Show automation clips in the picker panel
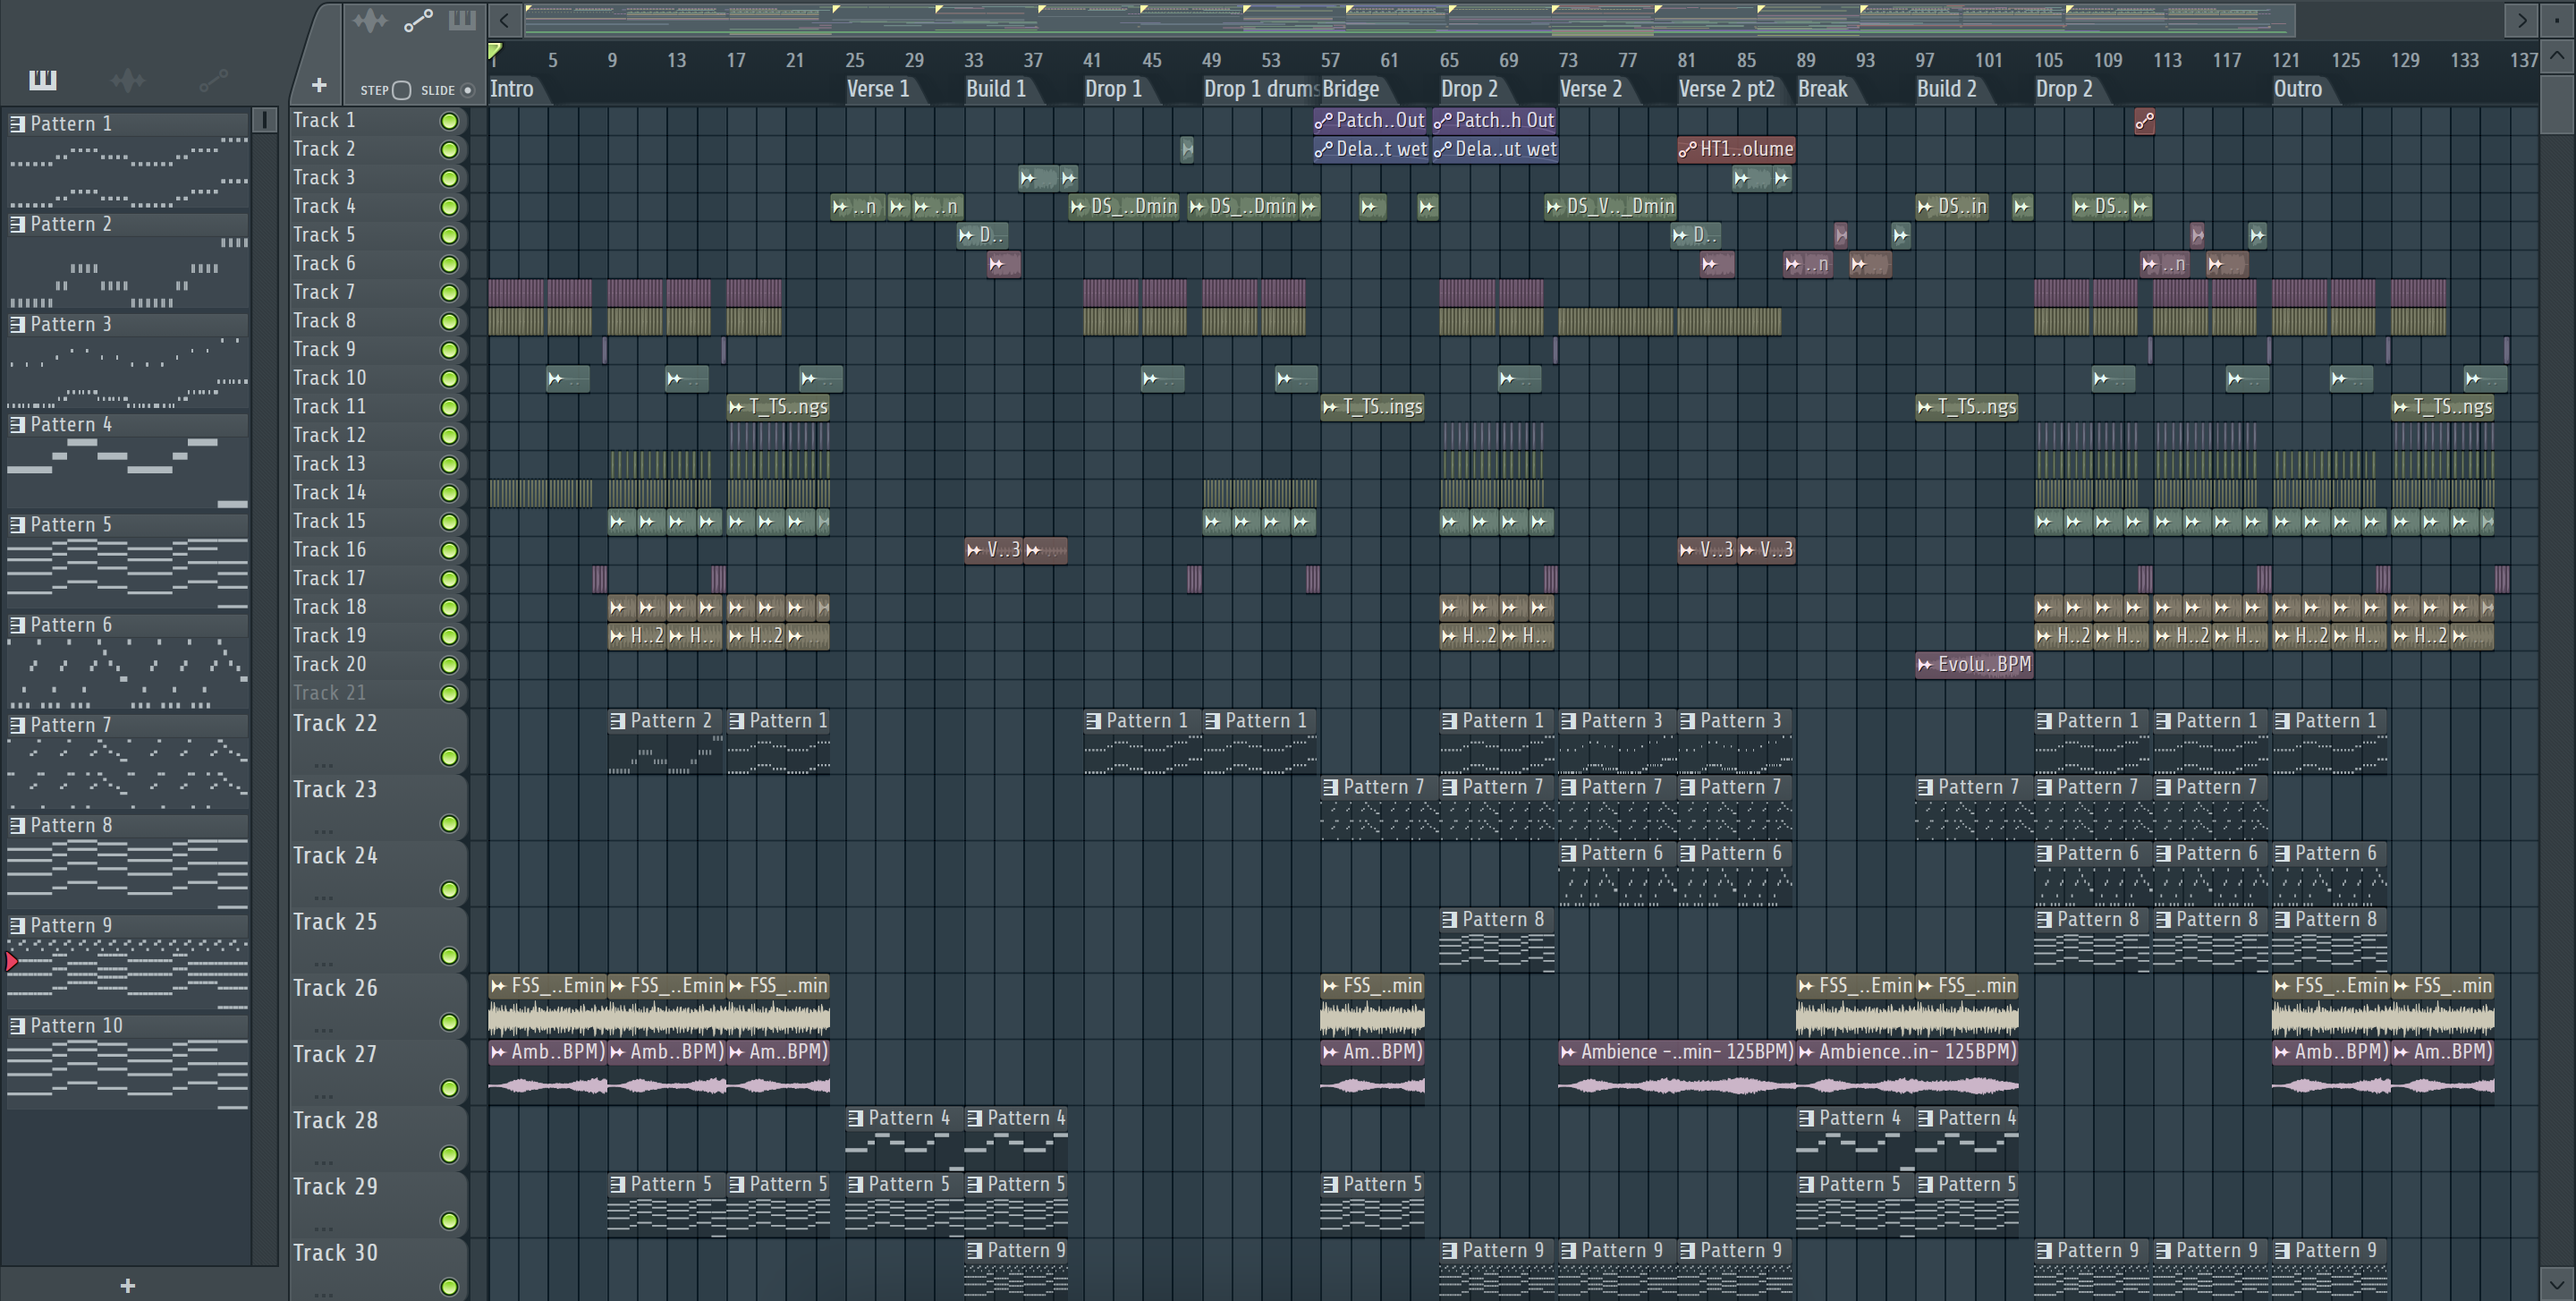 point(213,80)
